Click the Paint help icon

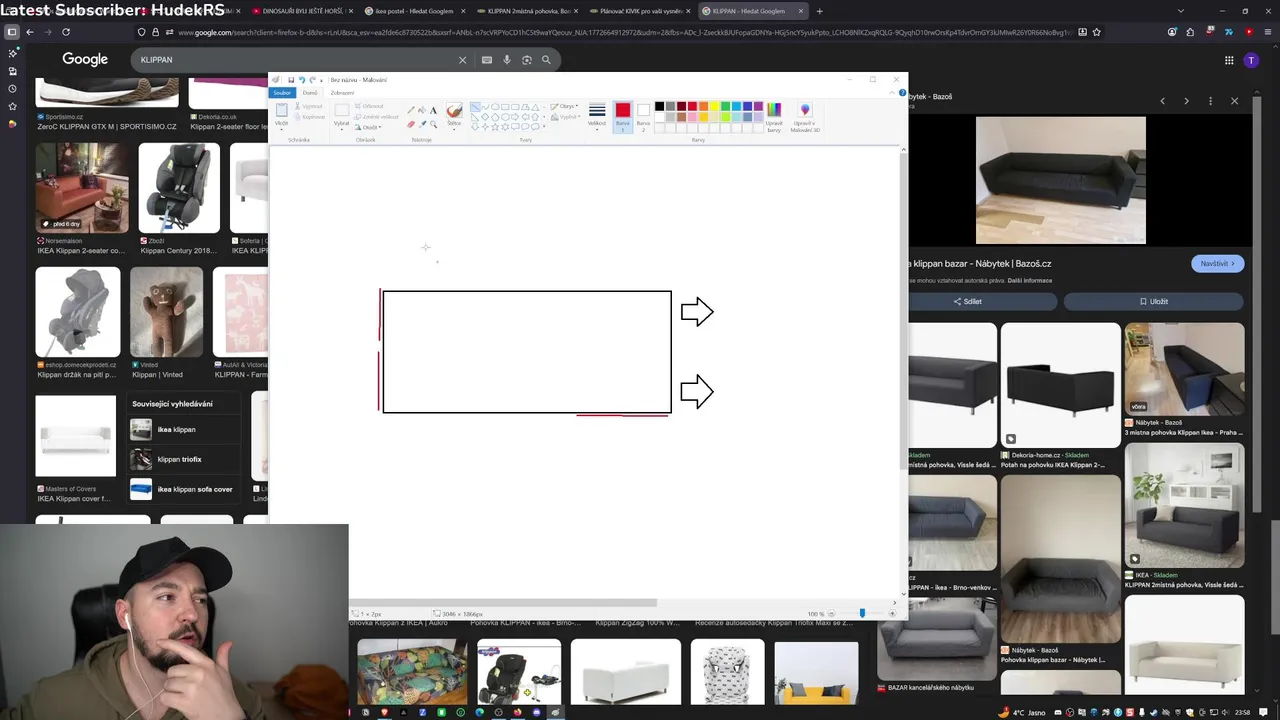pyautogui.click(x=902, y=93)
